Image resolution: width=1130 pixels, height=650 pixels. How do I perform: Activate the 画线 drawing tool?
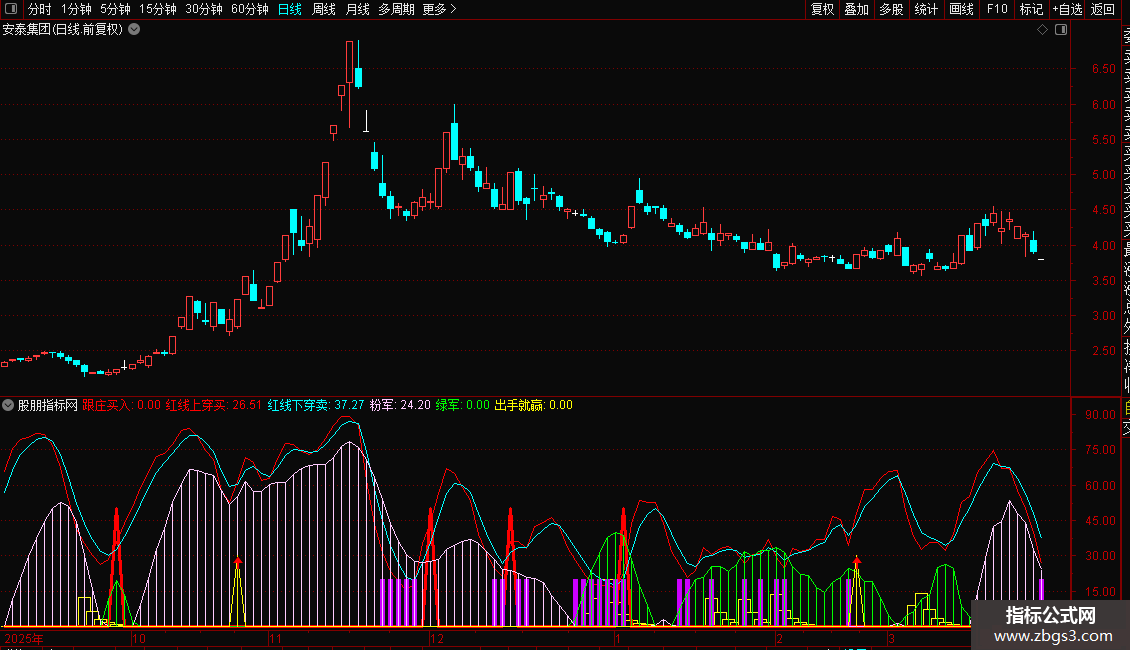(961, 9)
